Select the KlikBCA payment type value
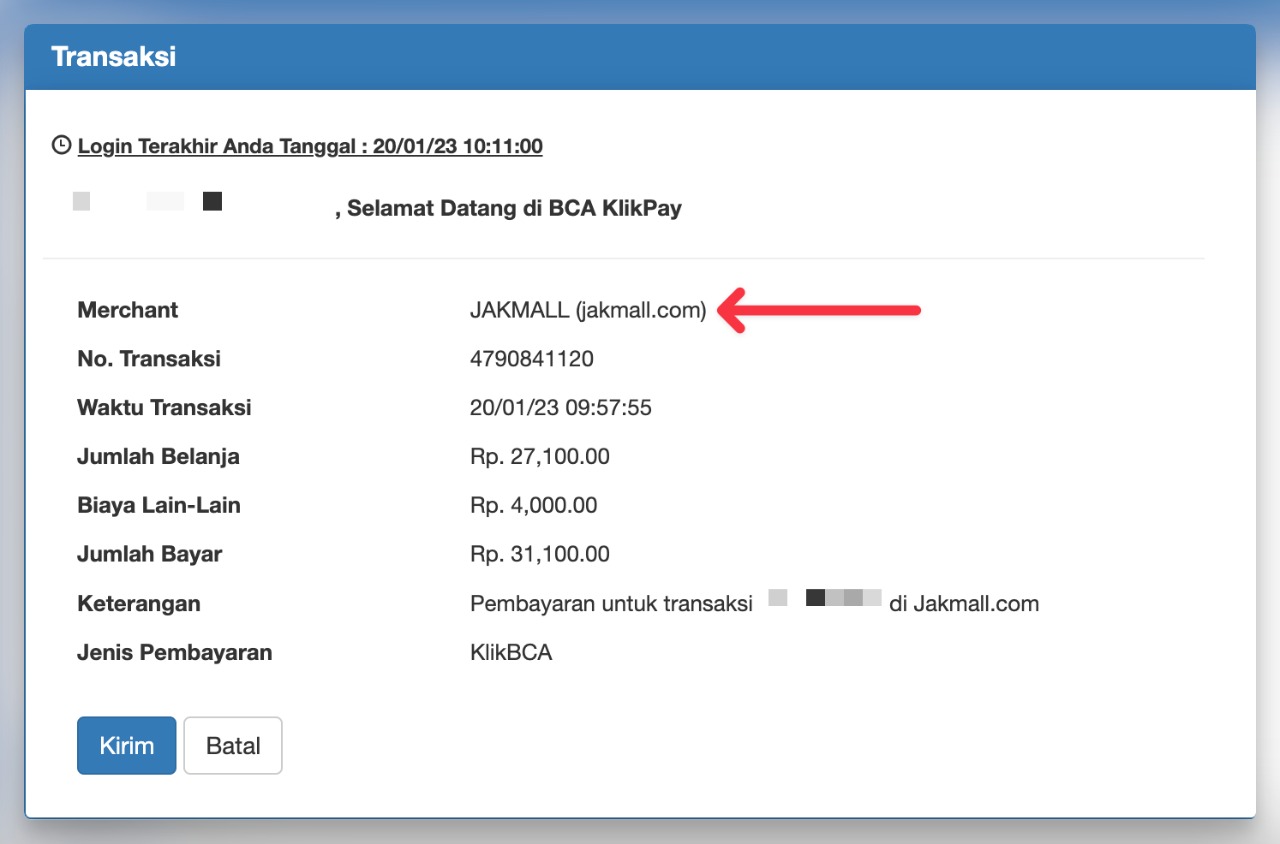Screen dimensions: 1280x844 pos(511,653)
